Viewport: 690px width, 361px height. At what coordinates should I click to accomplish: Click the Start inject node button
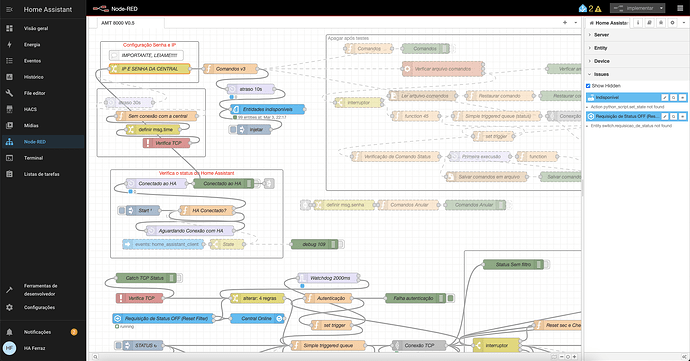pos(122,210)
